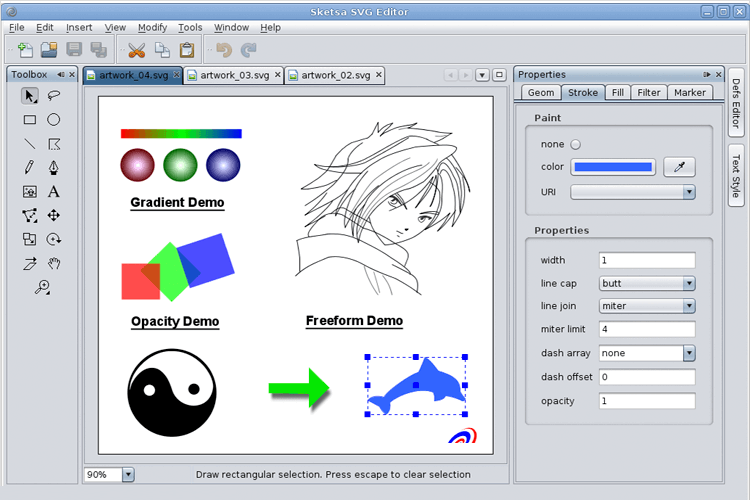Pick the Text tool in Toolbox
This screenshot has height=500, width=750.
click(x=54, y=191)
